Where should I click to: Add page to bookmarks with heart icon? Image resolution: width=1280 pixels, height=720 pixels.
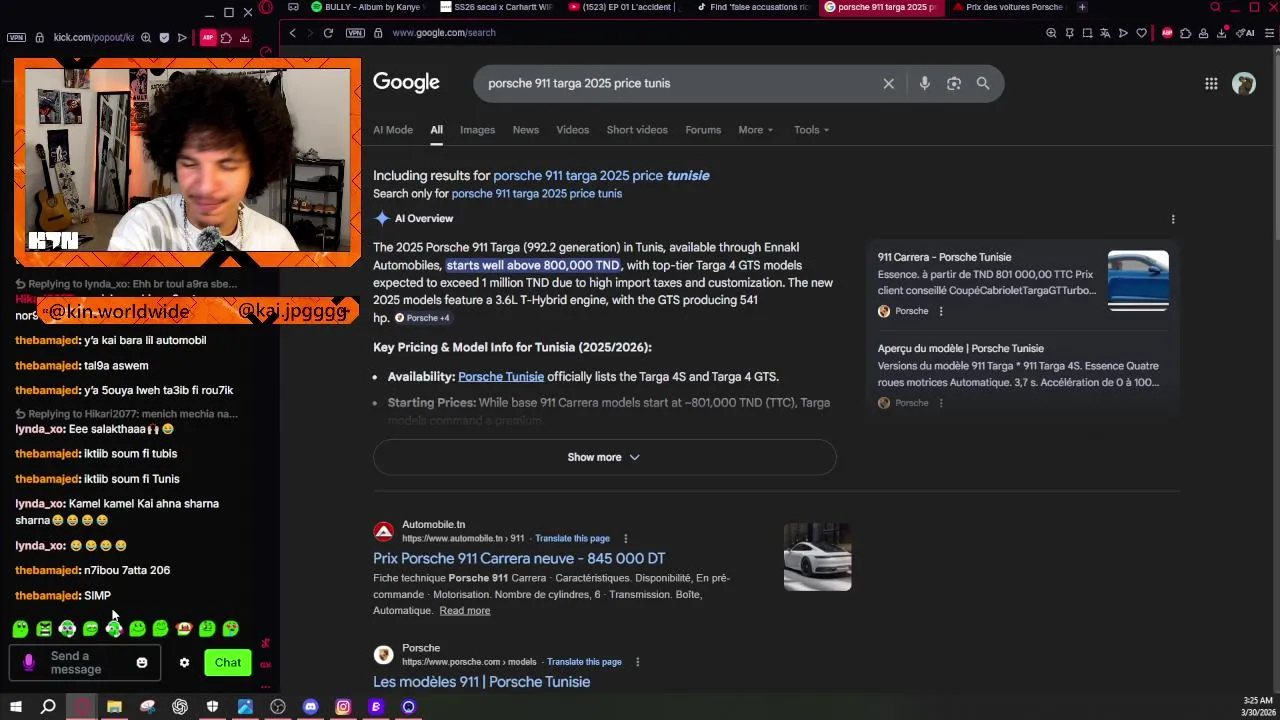[x=1141, y=33]
